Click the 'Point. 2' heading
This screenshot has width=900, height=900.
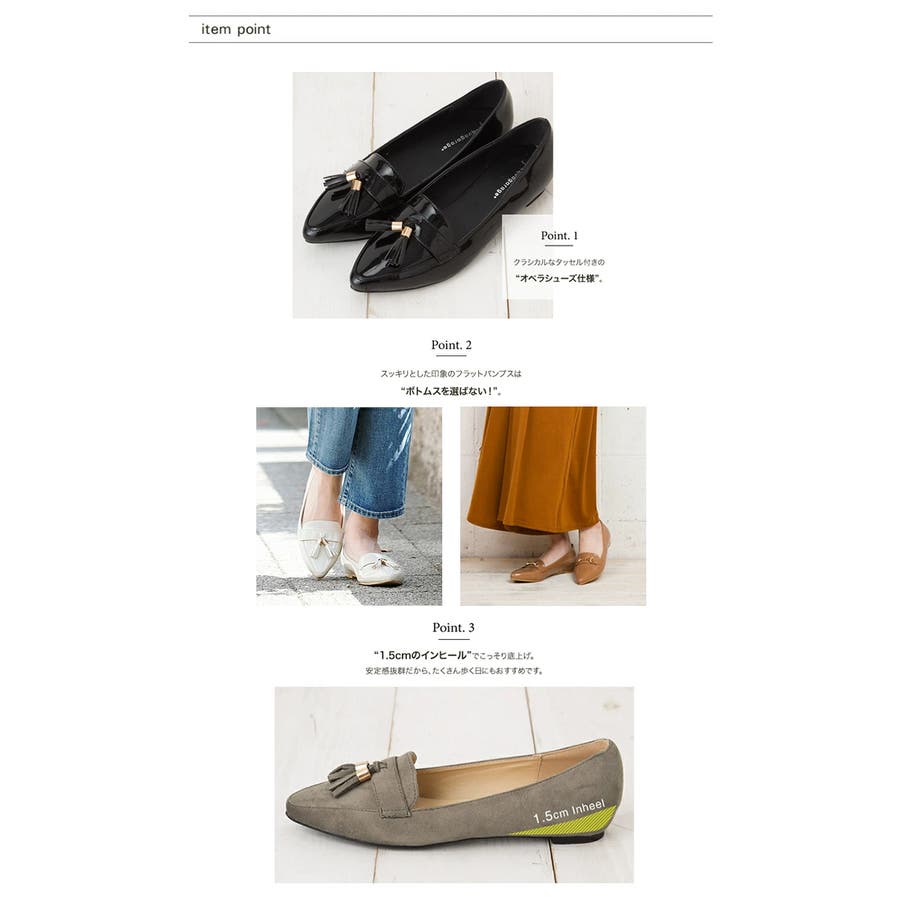coord(451,345)
